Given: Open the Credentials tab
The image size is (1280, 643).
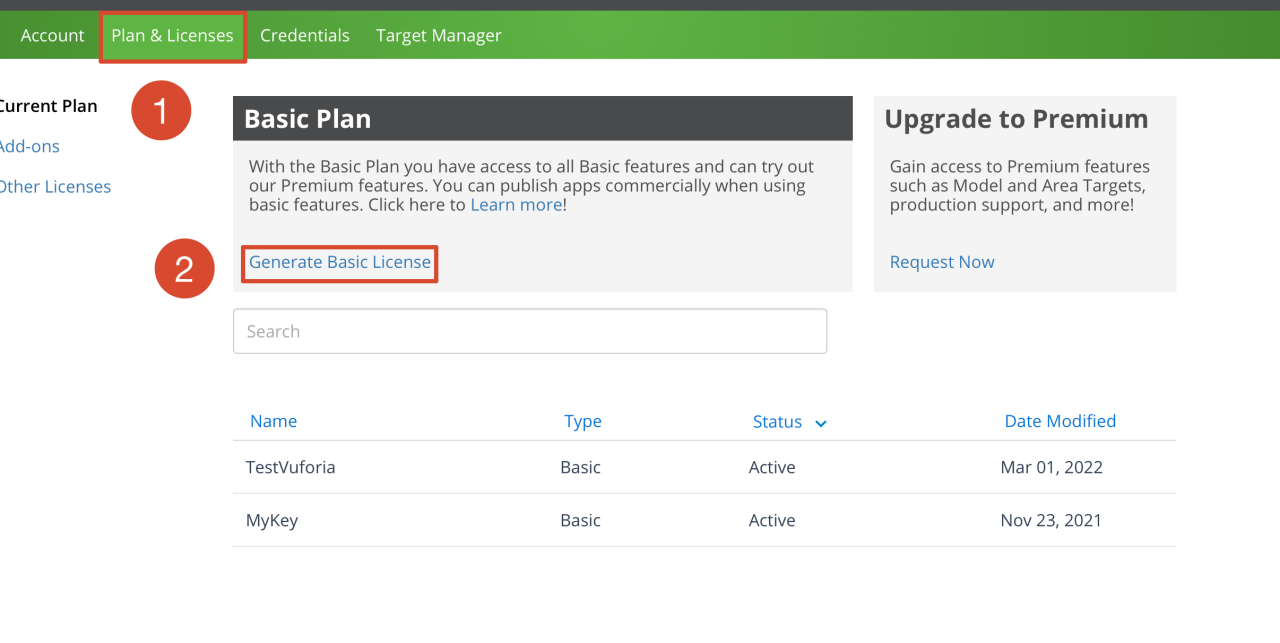Looking at the screenshot, I should point(305,36).
